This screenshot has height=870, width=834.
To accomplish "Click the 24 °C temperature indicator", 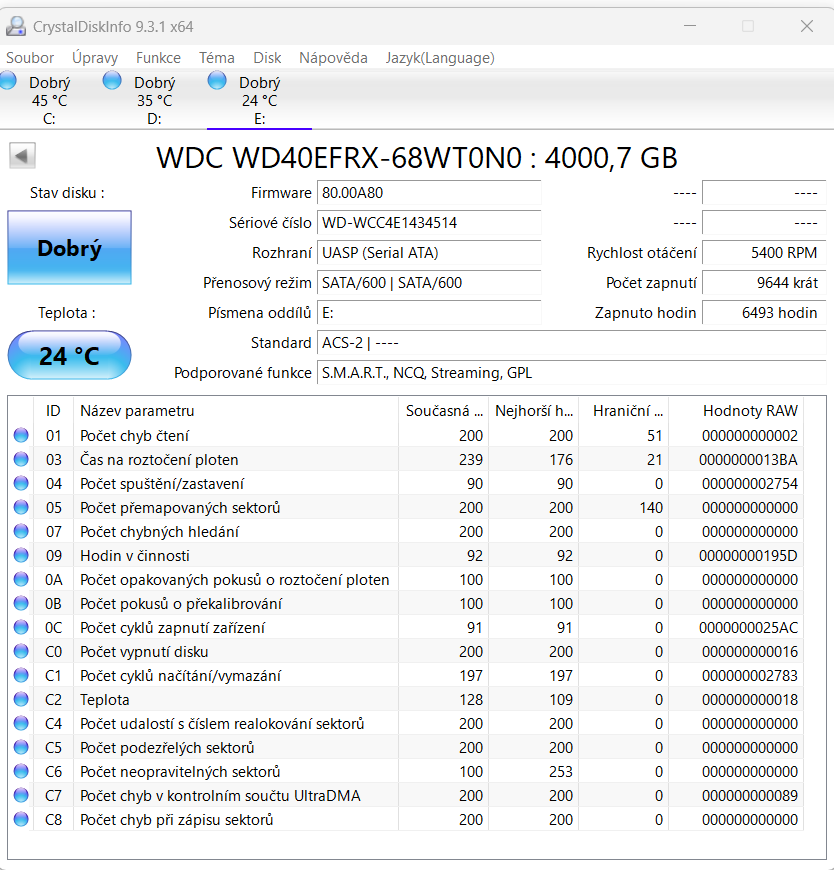I will 69,355.
